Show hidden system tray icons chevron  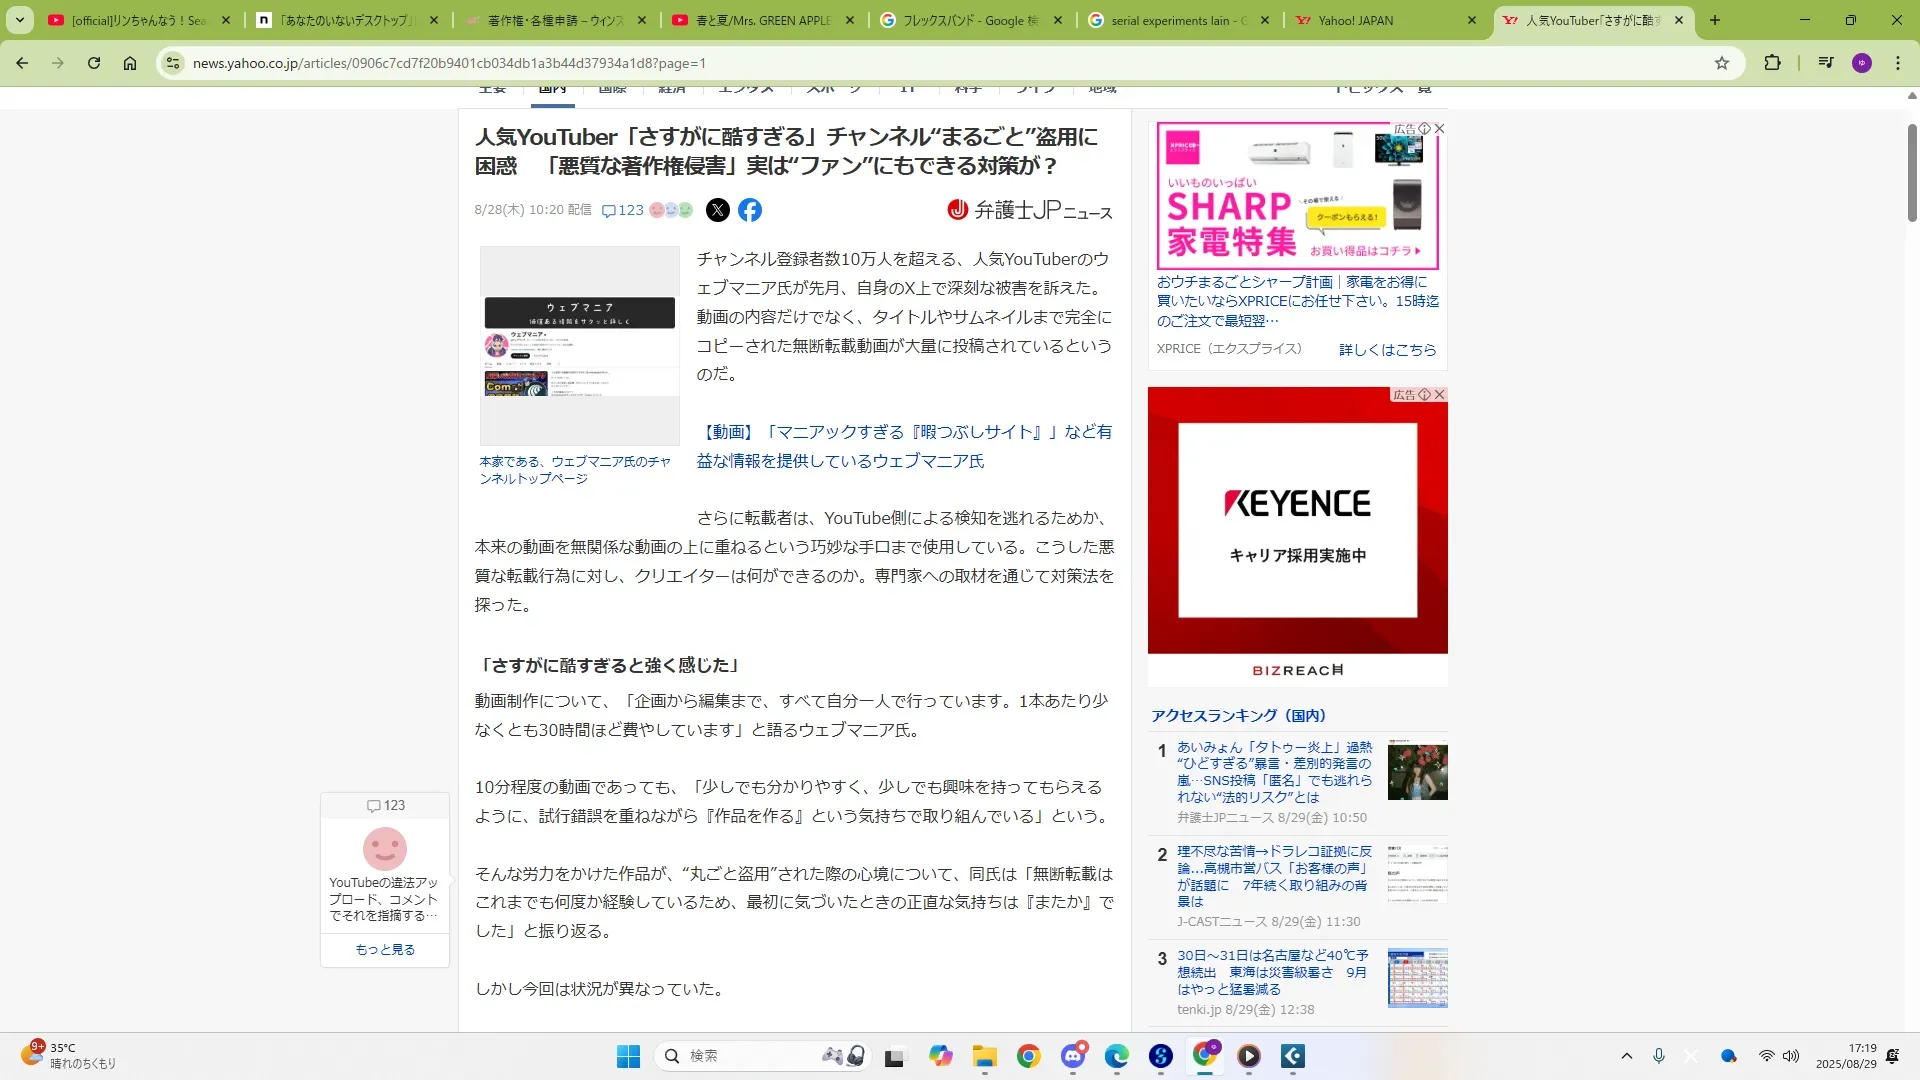pyautogui.click(x=1627, y=1056)
